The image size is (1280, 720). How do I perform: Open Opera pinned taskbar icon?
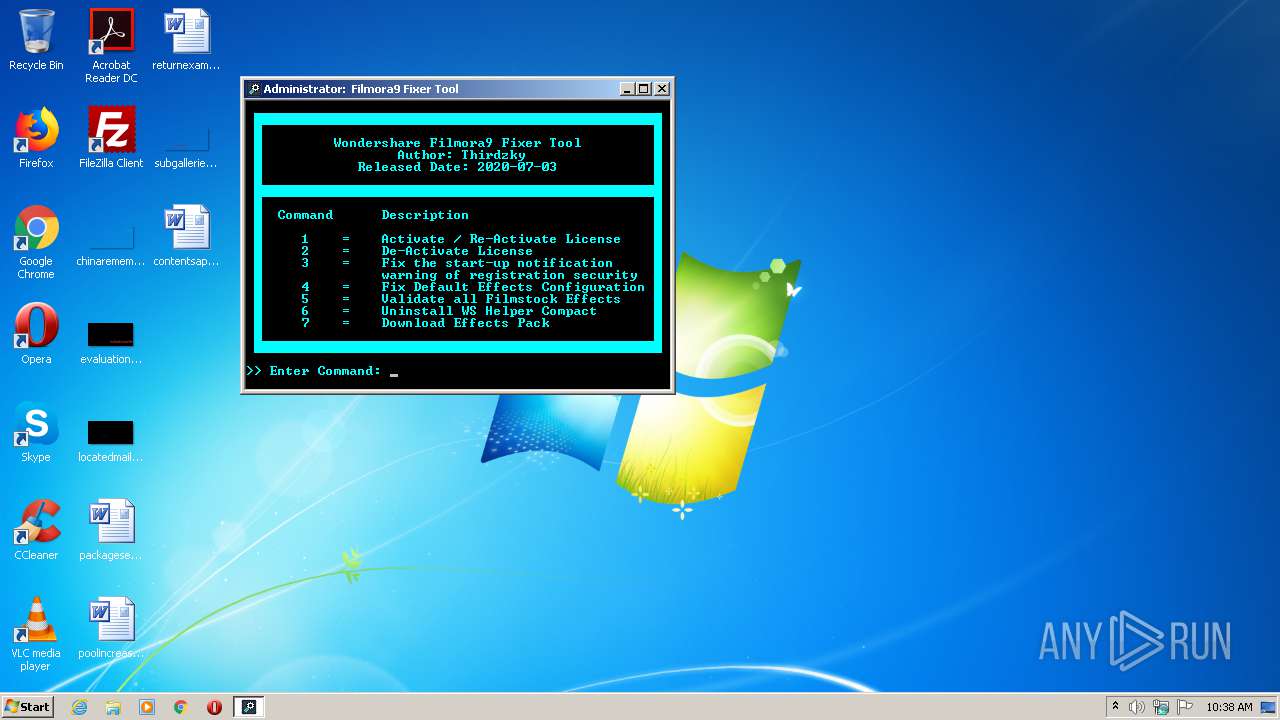[x=214, y=707]
